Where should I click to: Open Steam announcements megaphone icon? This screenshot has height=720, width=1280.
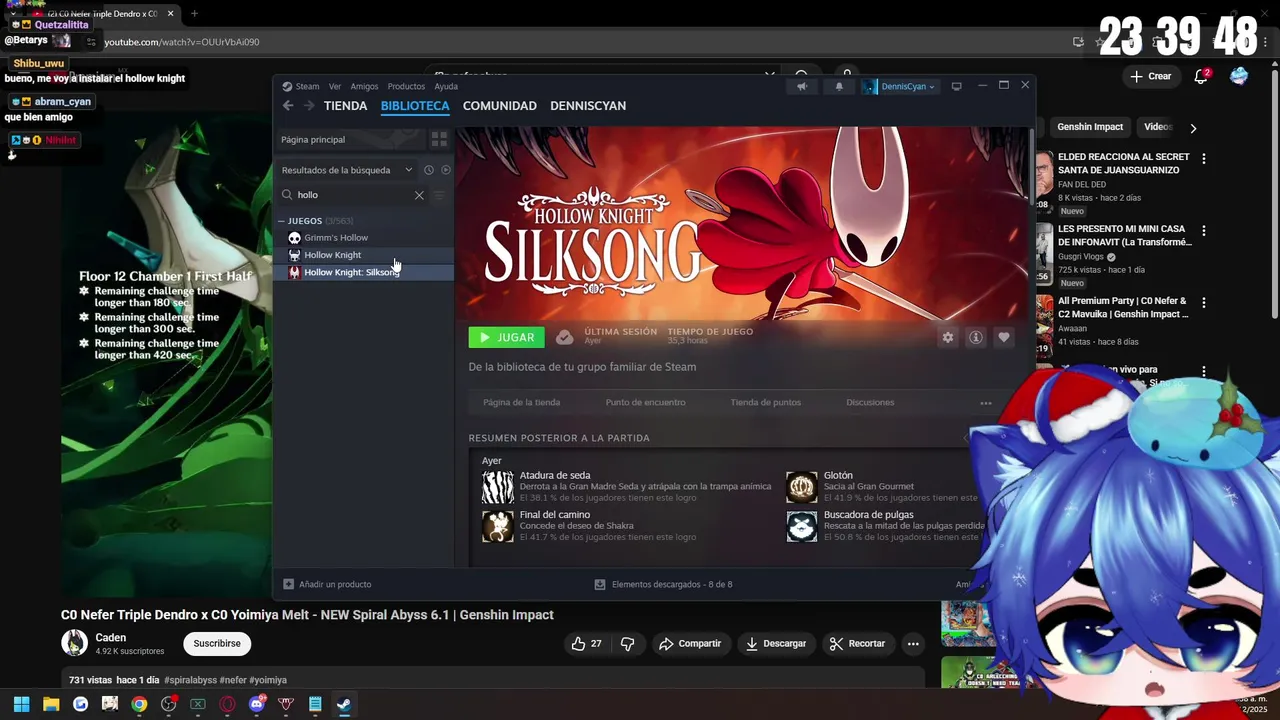tap(802, 86)
